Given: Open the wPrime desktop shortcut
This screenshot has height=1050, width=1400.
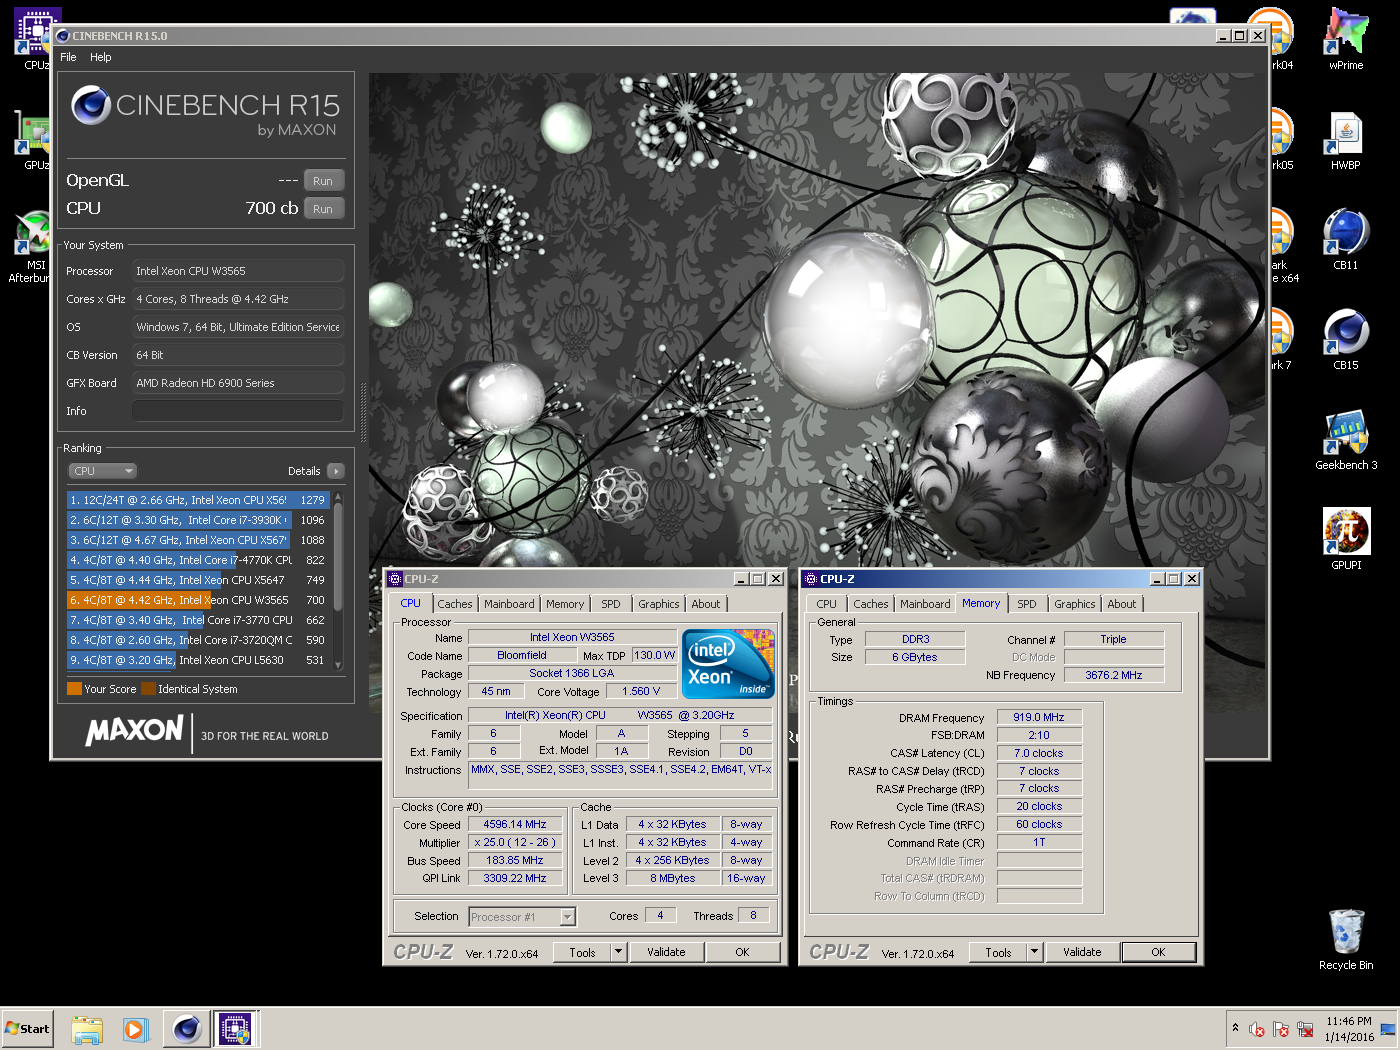Looking at the screenshot, I should click(1346, 40).
